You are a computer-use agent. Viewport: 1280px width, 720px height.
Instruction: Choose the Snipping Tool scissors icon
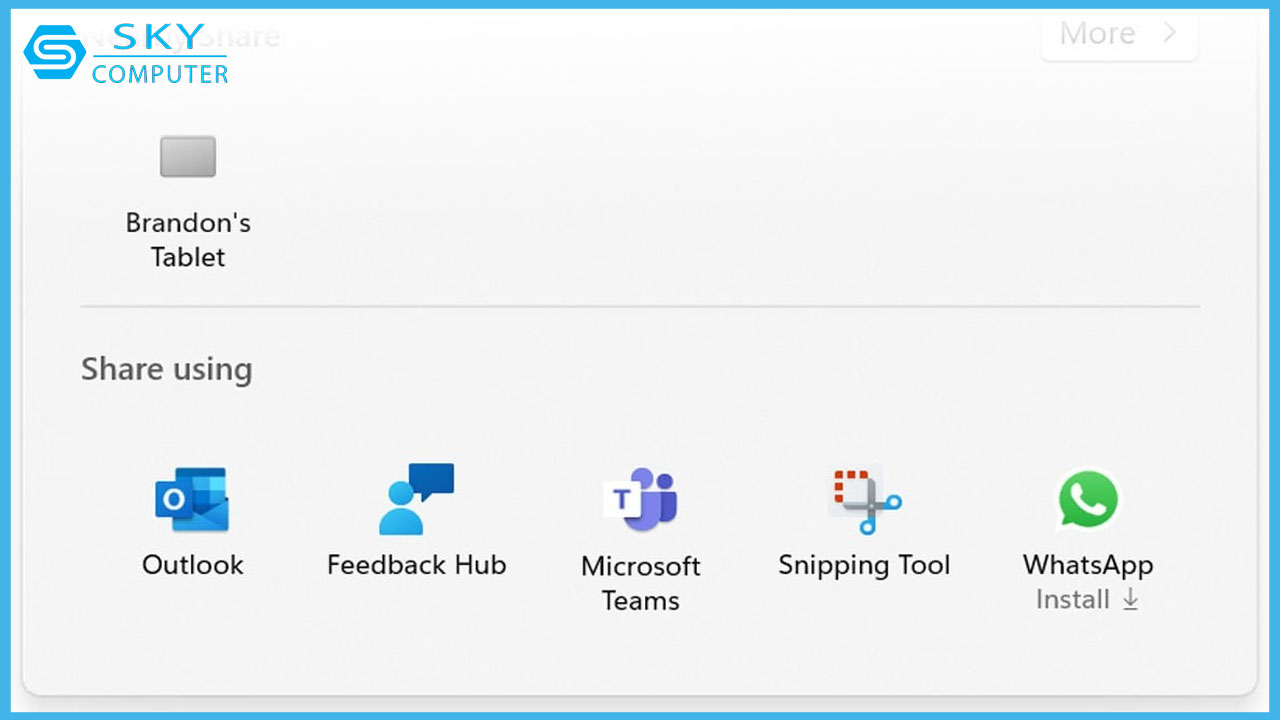coord(865,499)
